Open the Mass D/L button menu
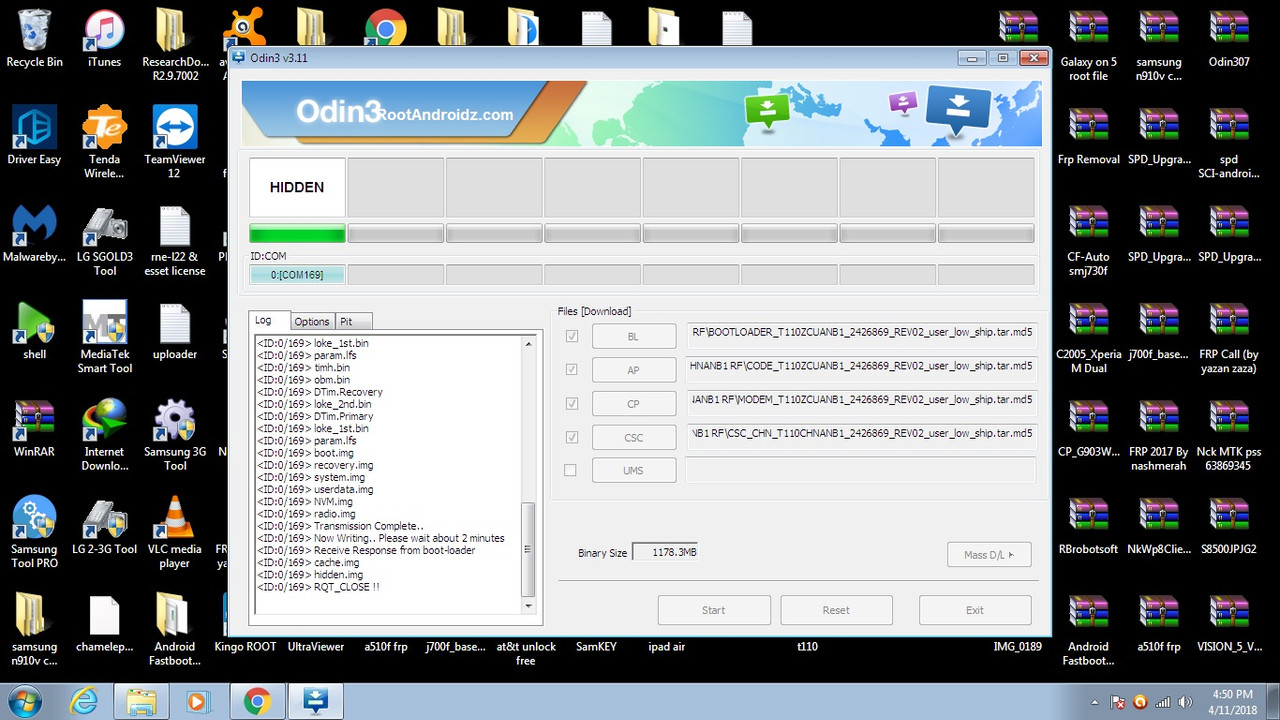This screenshot has height=720, width=1280. click(989, 555)
